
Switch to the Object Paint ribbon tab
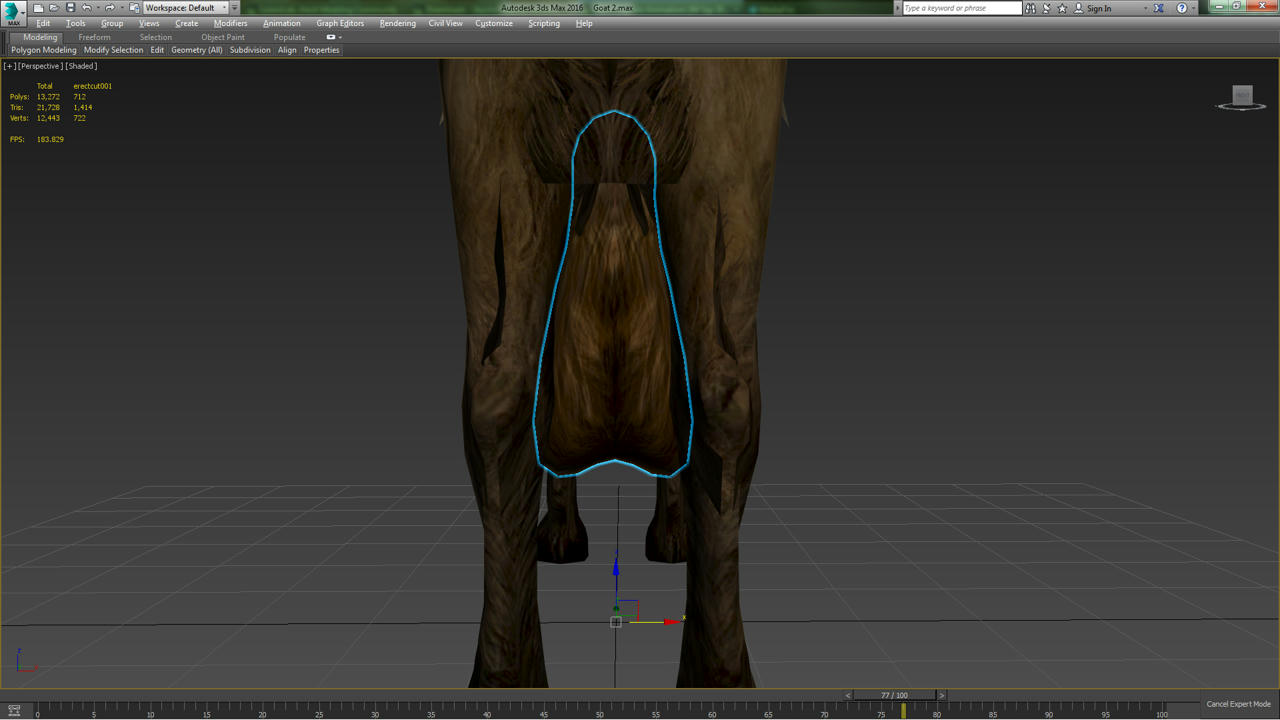[x=222, y=37]
